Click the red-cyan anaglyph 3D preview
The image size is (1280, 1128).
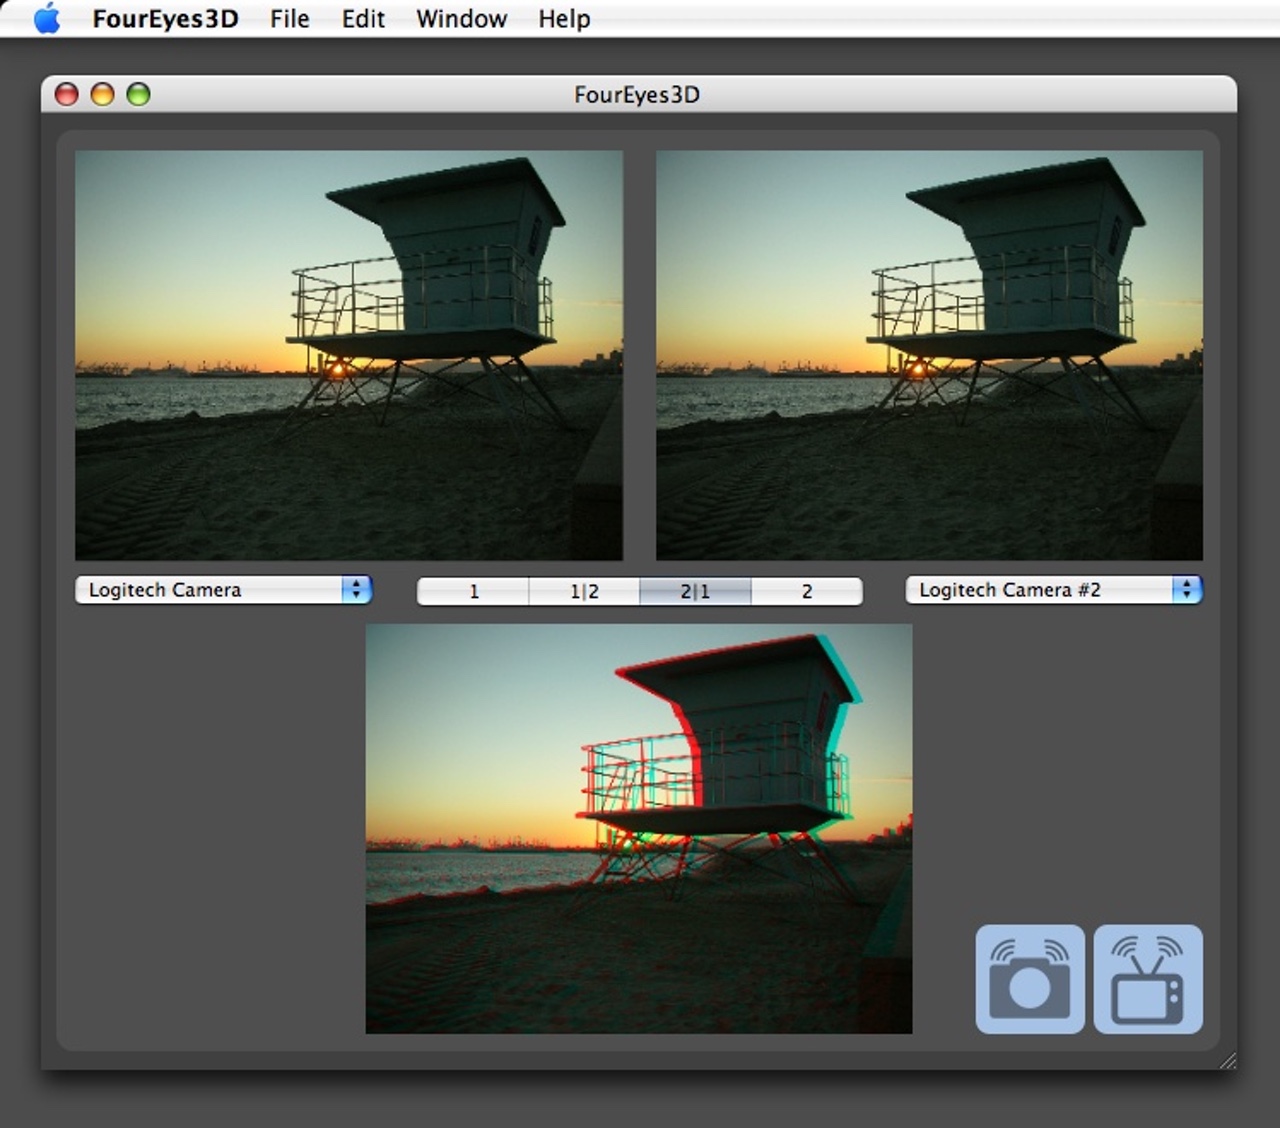639,829
